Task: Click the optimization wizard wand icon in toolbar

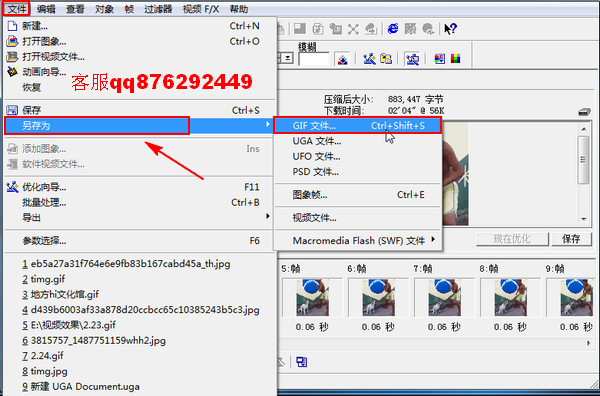Action: 369,59
